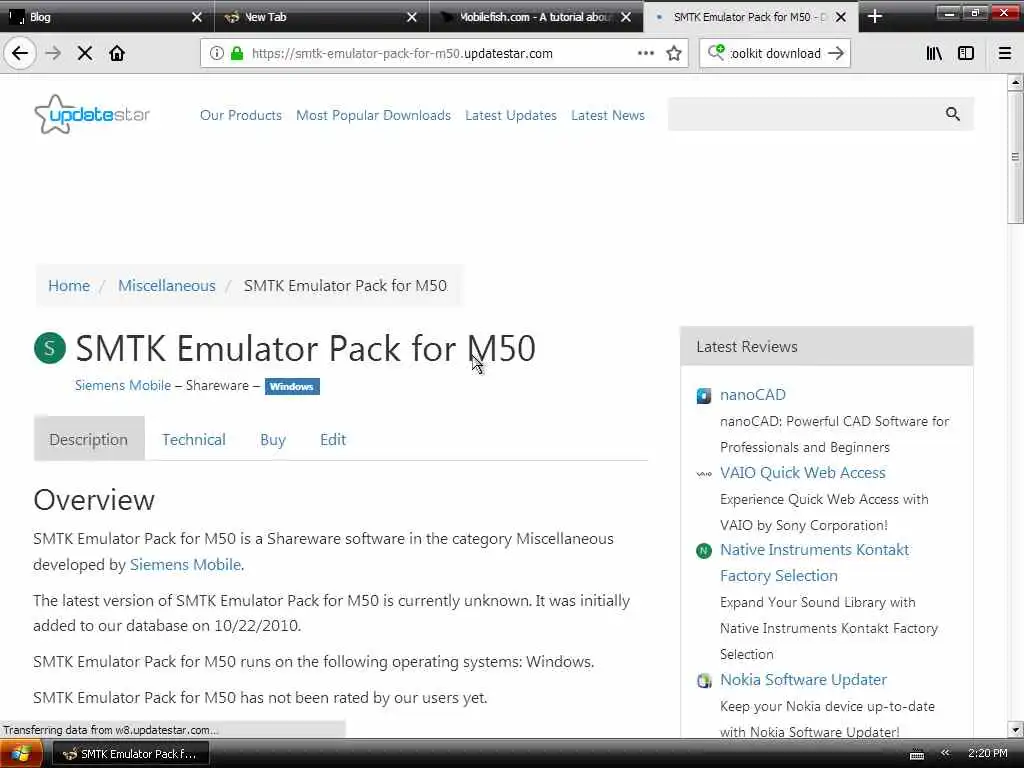Click Siemens Mobile link in overview
Viewport: 1024px width, 768px height.
click(185, 564)
